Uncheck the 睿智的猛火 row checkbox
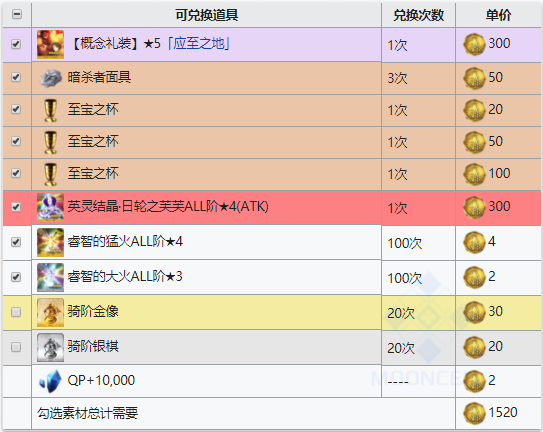The height and width of the screenshot is (432, 543). tap(16, 242)
